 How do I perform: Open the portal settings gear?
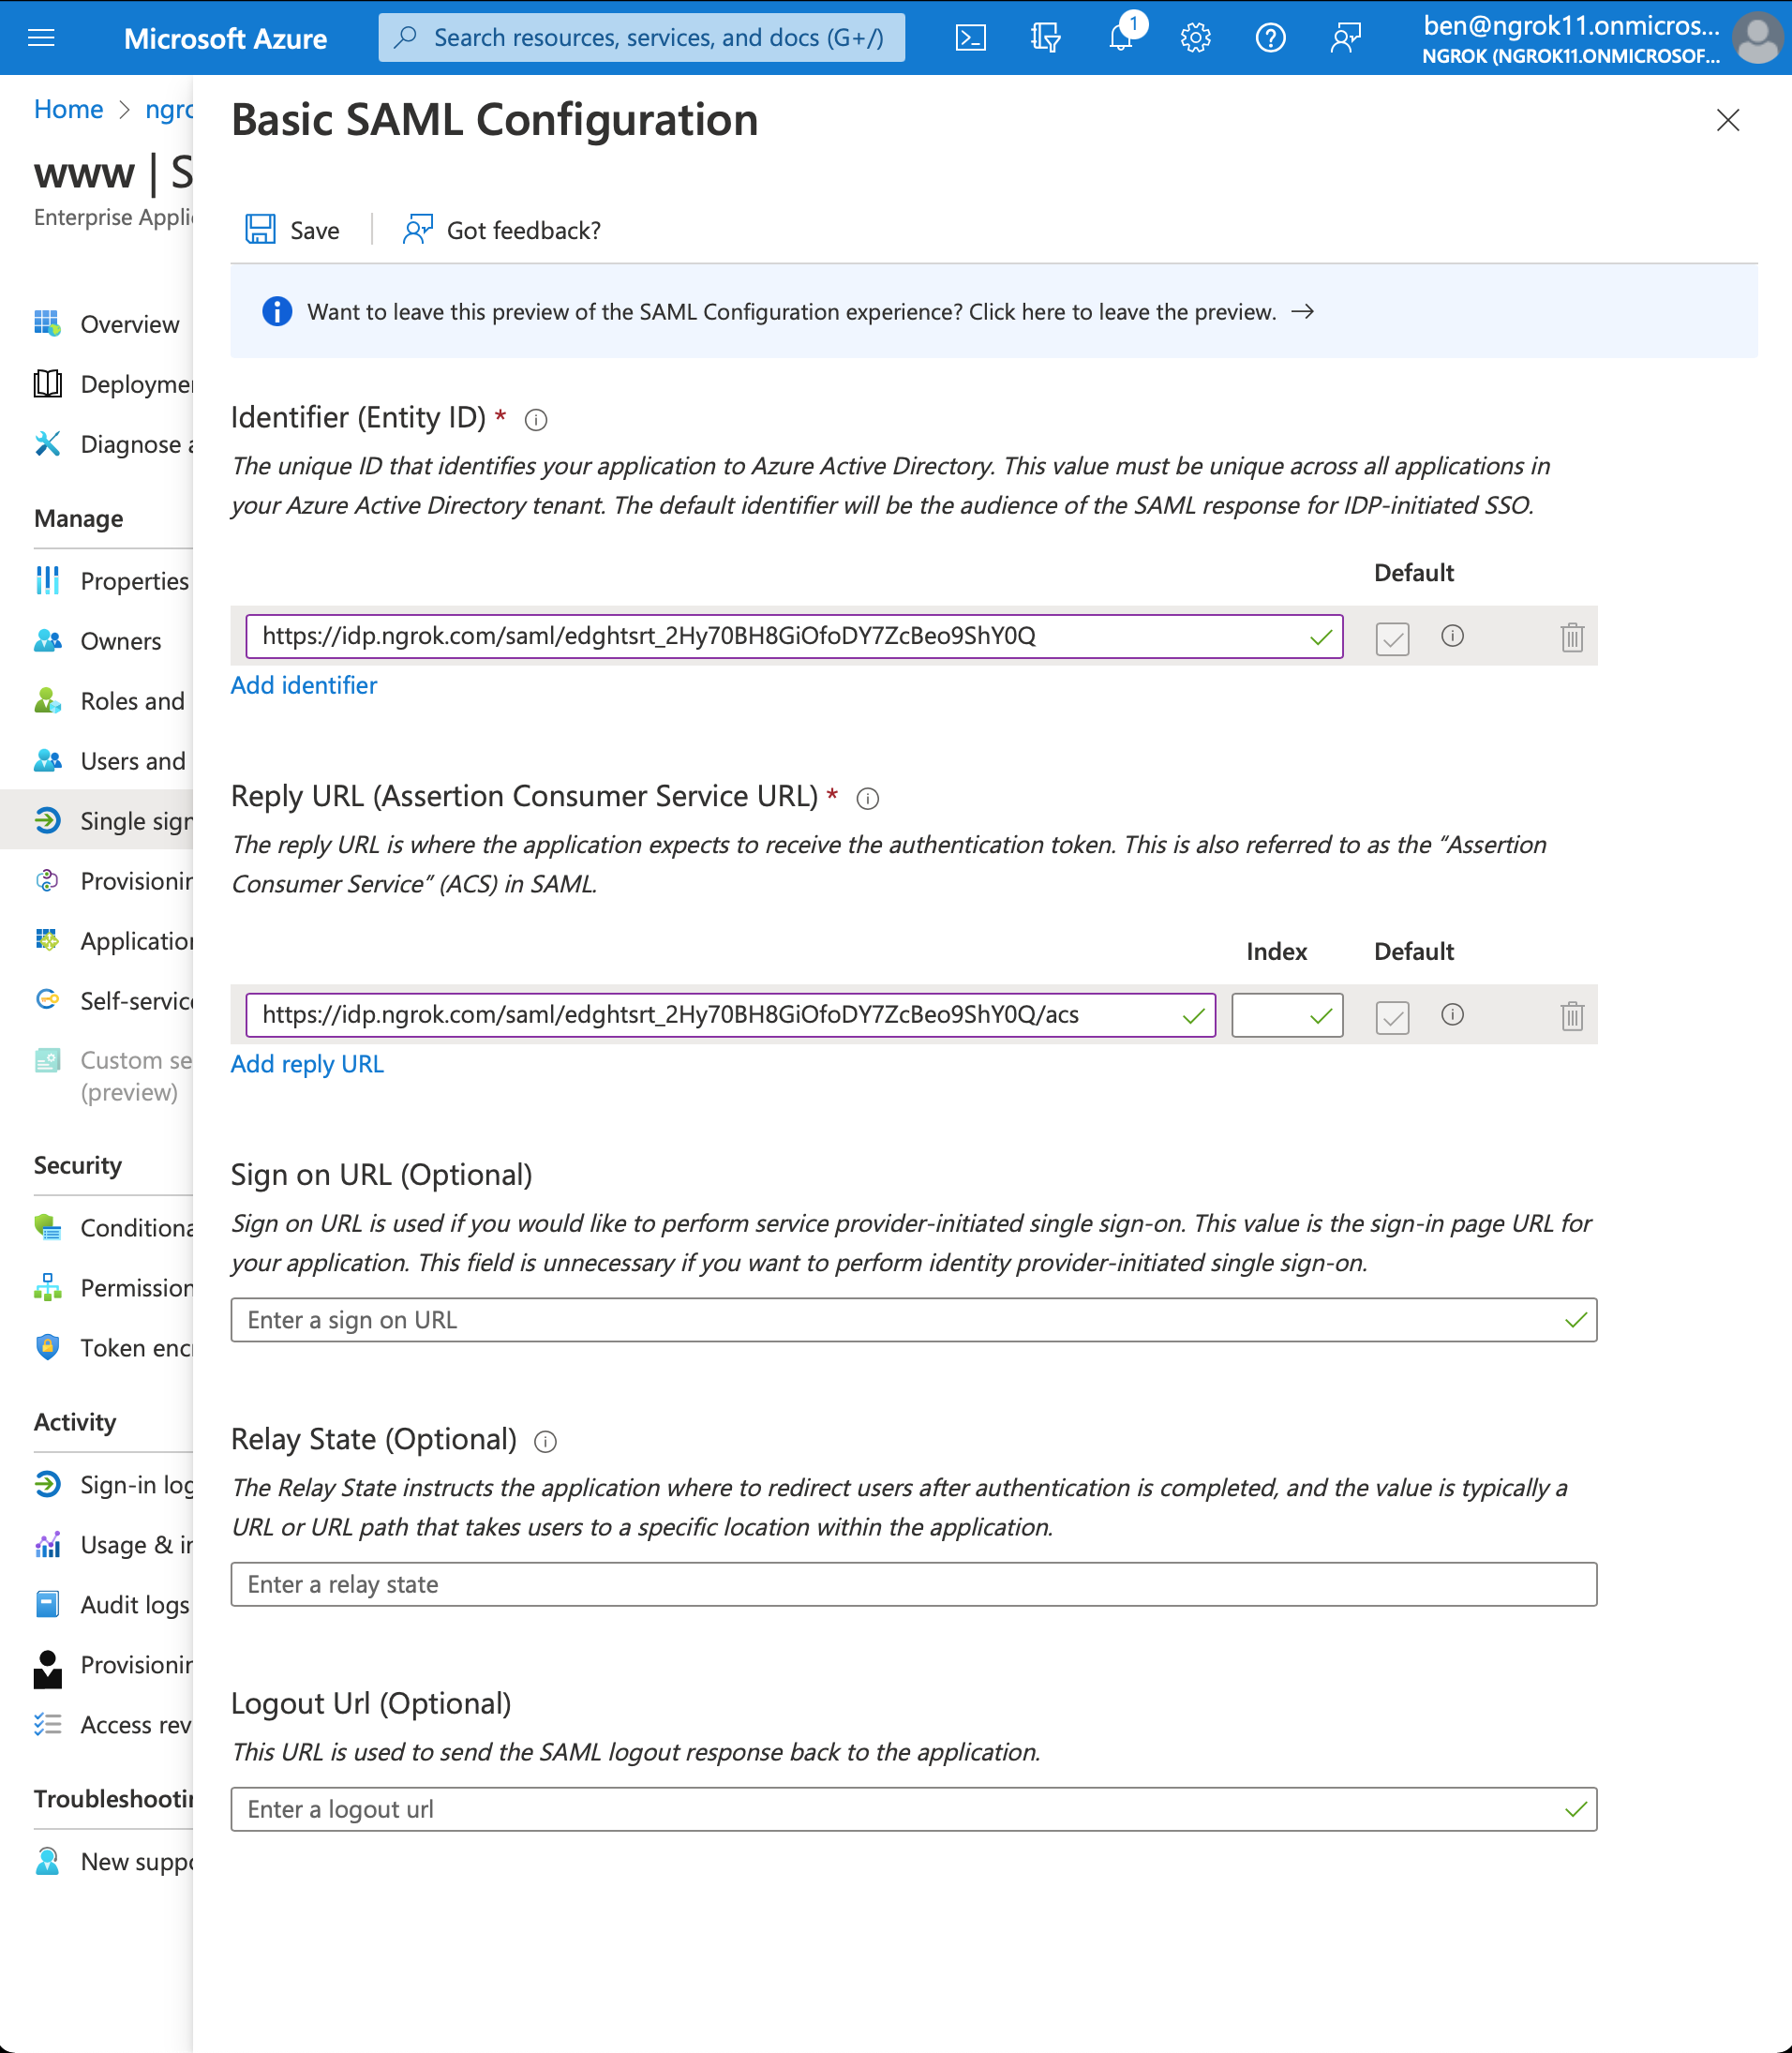click(x=1195, y=38)
